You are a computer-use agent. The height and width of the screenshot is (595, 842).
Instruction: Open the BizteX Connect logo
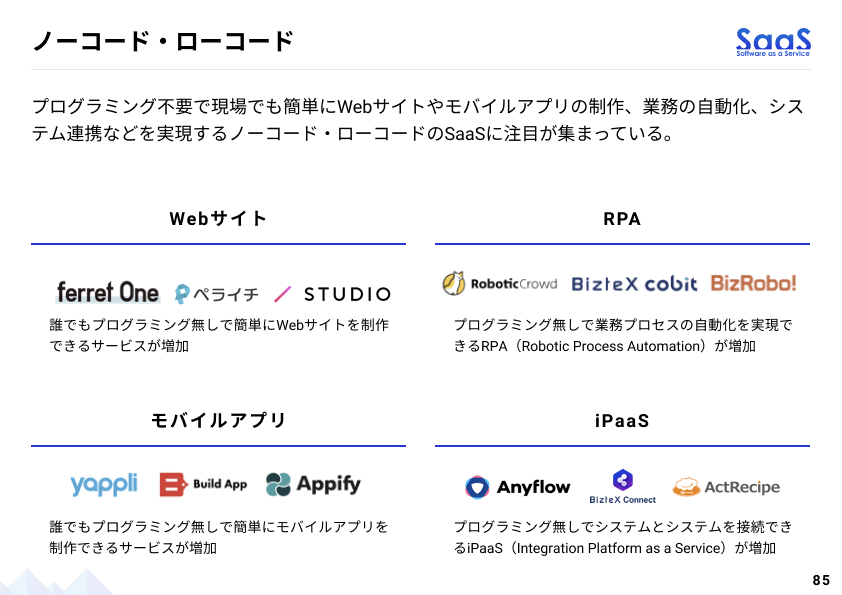click(x=623, y=486)
